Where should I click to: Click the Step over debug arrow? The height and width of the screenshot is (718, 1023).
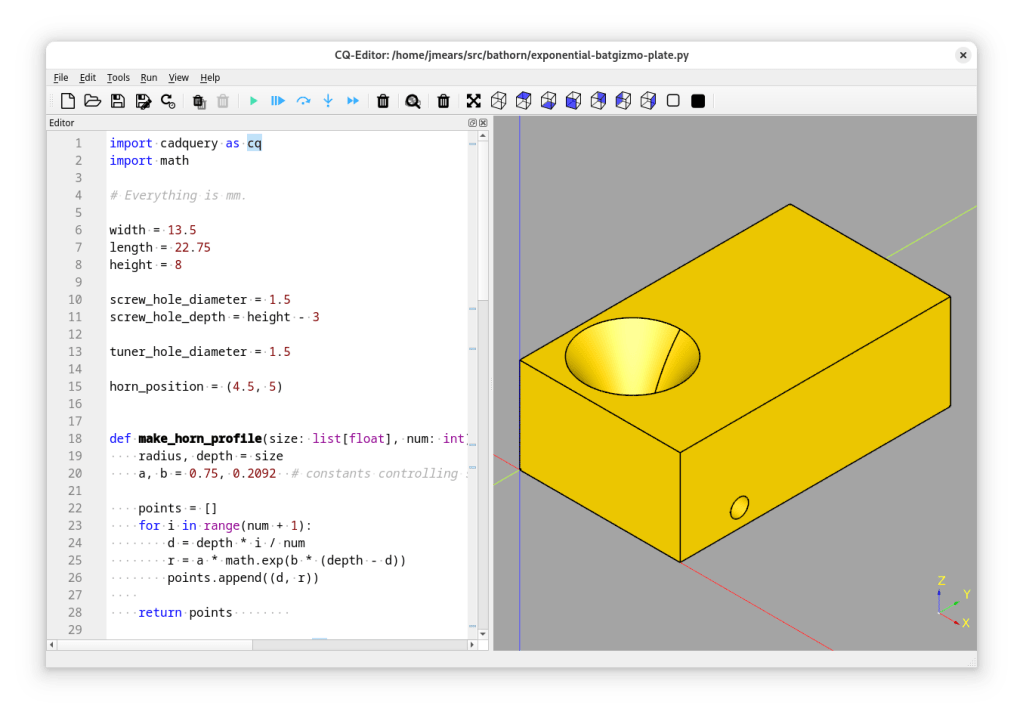(303, 101)
